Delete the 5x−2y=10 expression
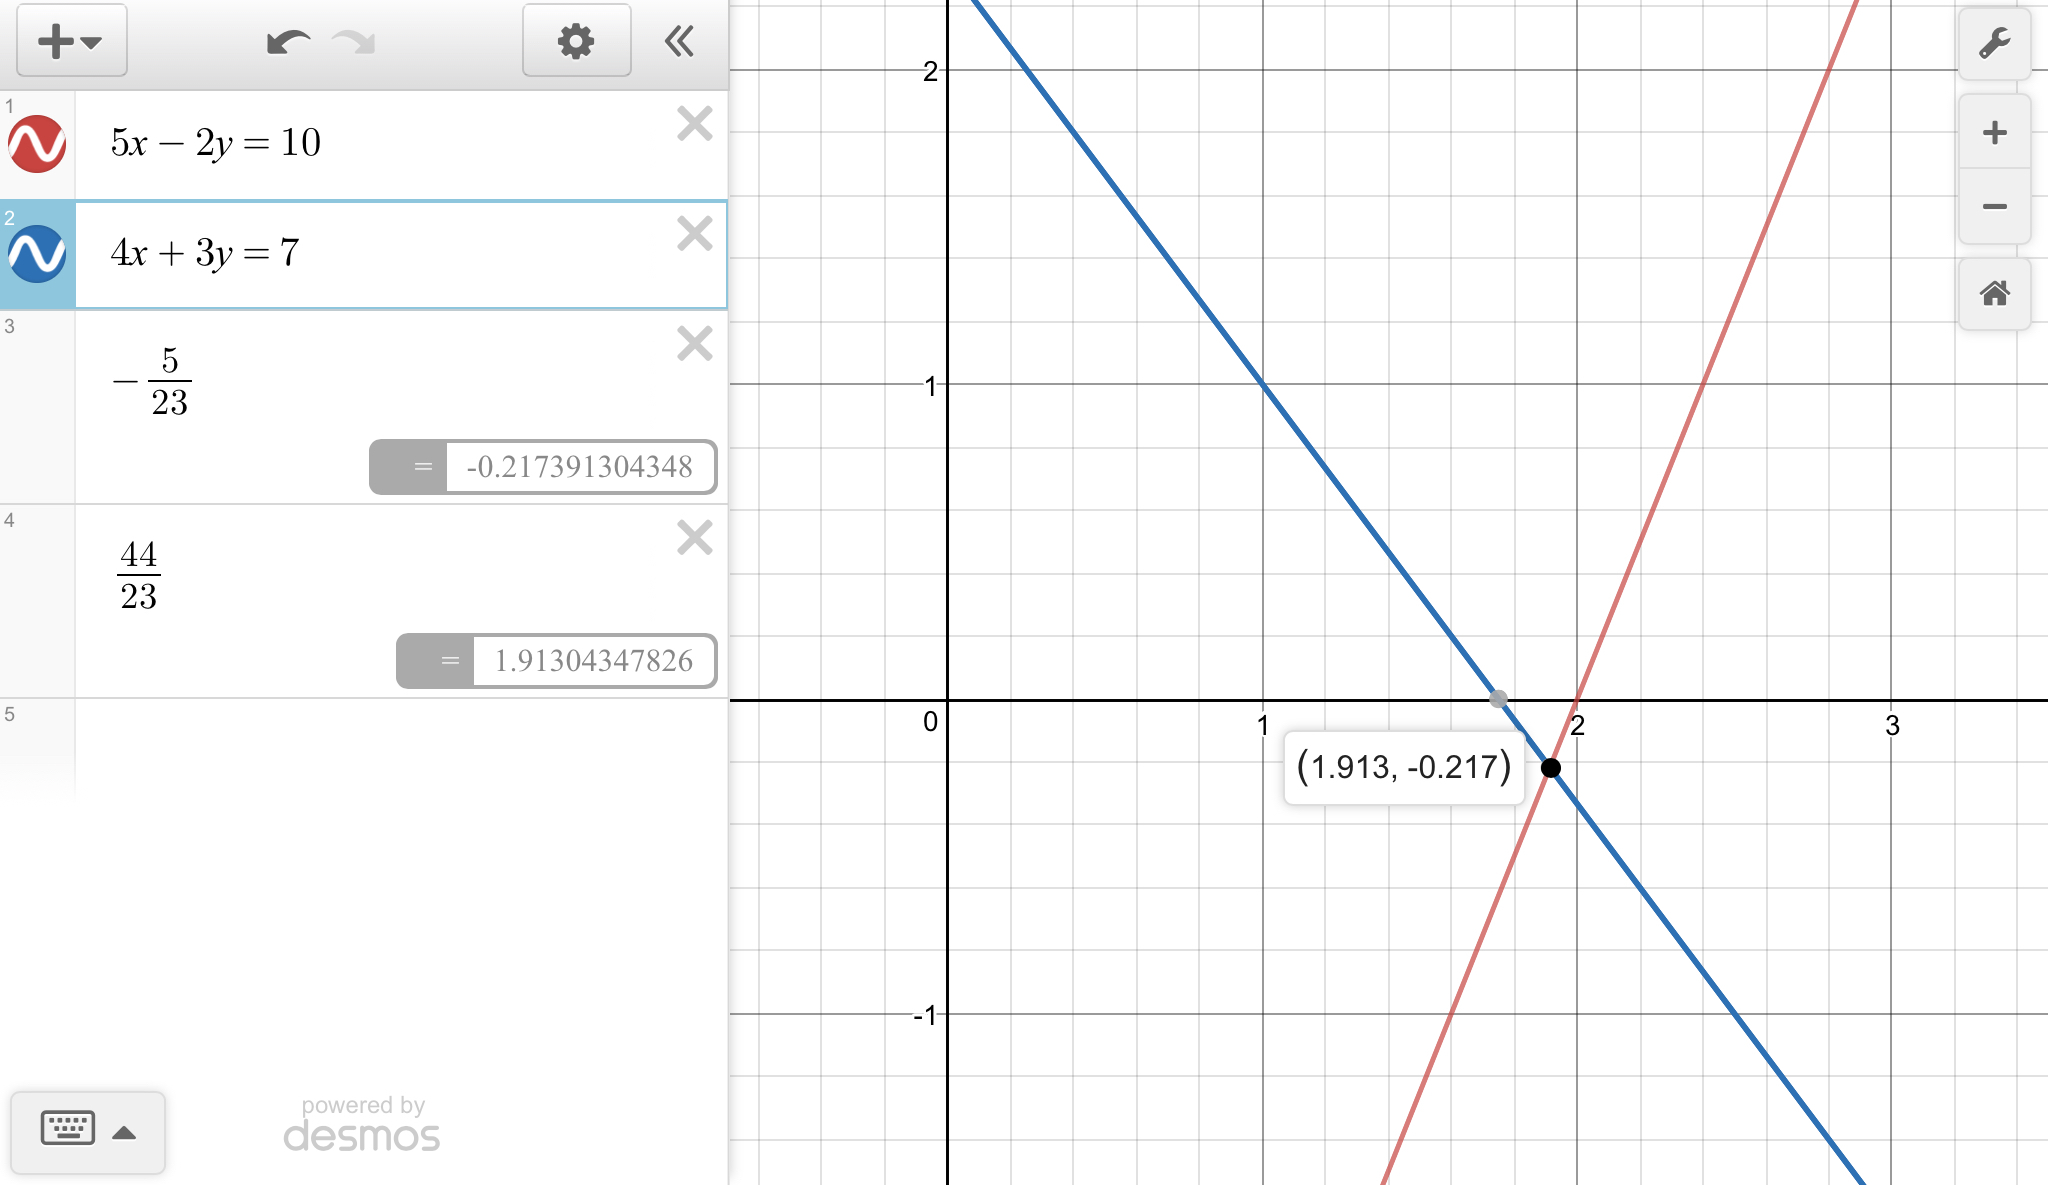Viewport: 2048px width, 1185px height. pos(694,124)
